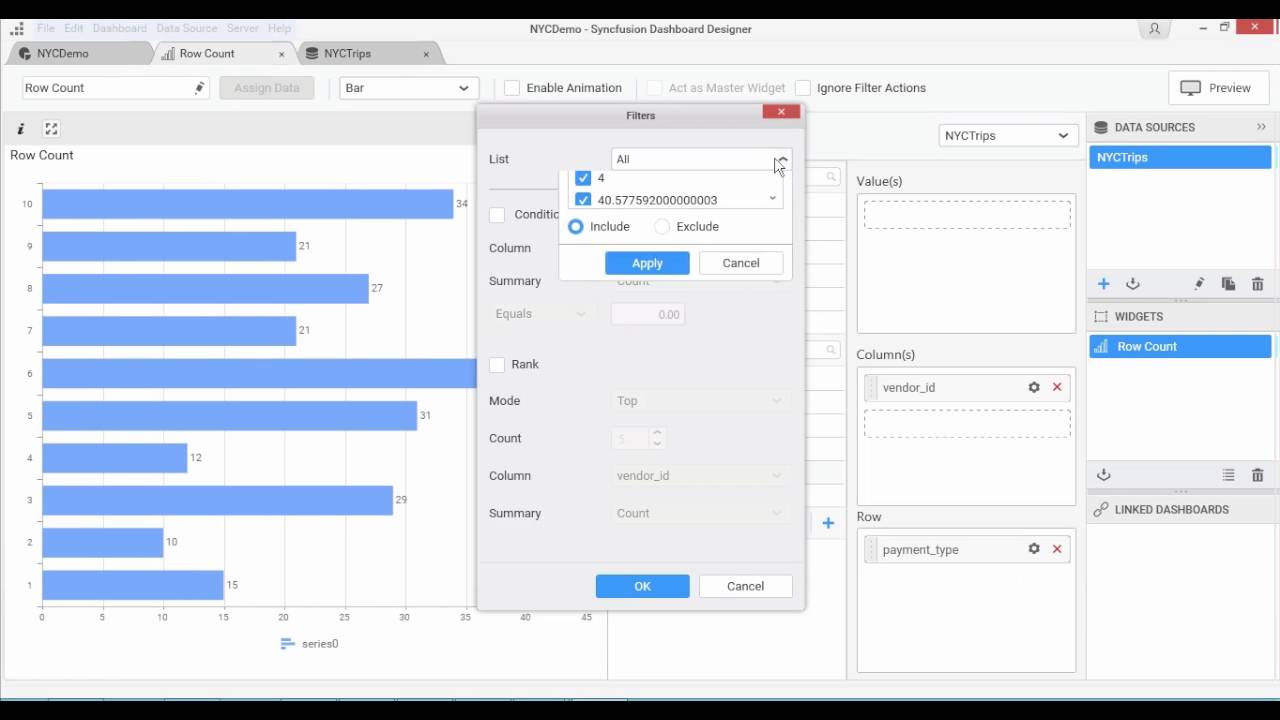Close the NYCTrips tab
Screen dimensions: 1280x720
click(426, 54)
